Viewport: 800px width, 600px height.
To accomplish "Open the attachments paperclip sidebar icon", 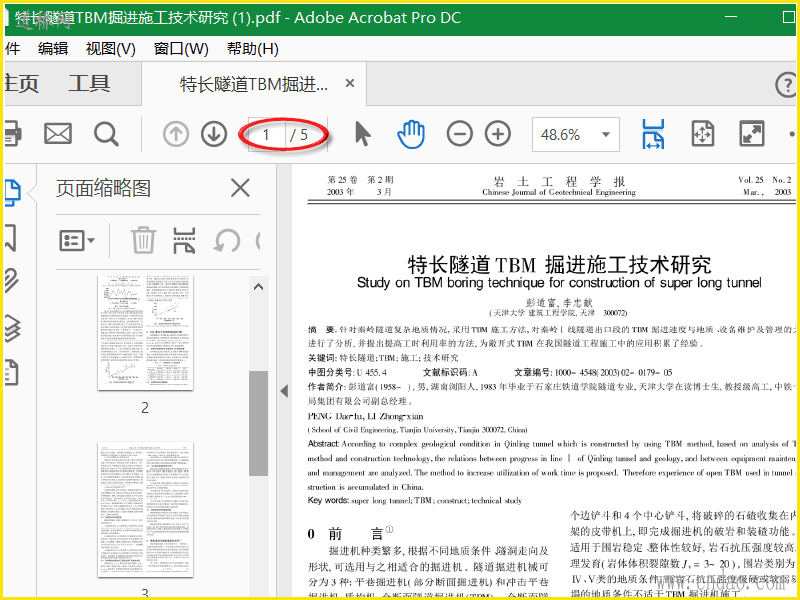I will 12,281.
